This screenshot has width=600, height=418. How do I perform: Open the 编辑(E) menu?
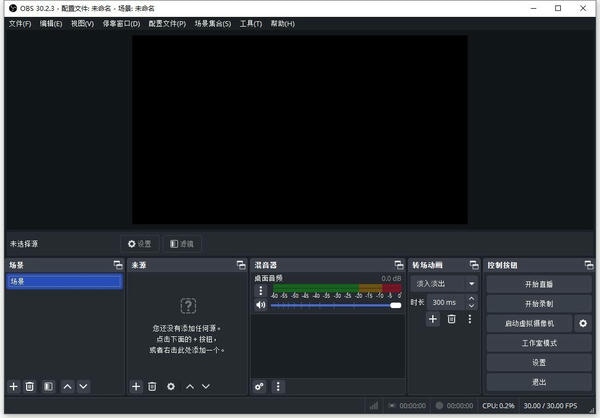coord(51,24)
